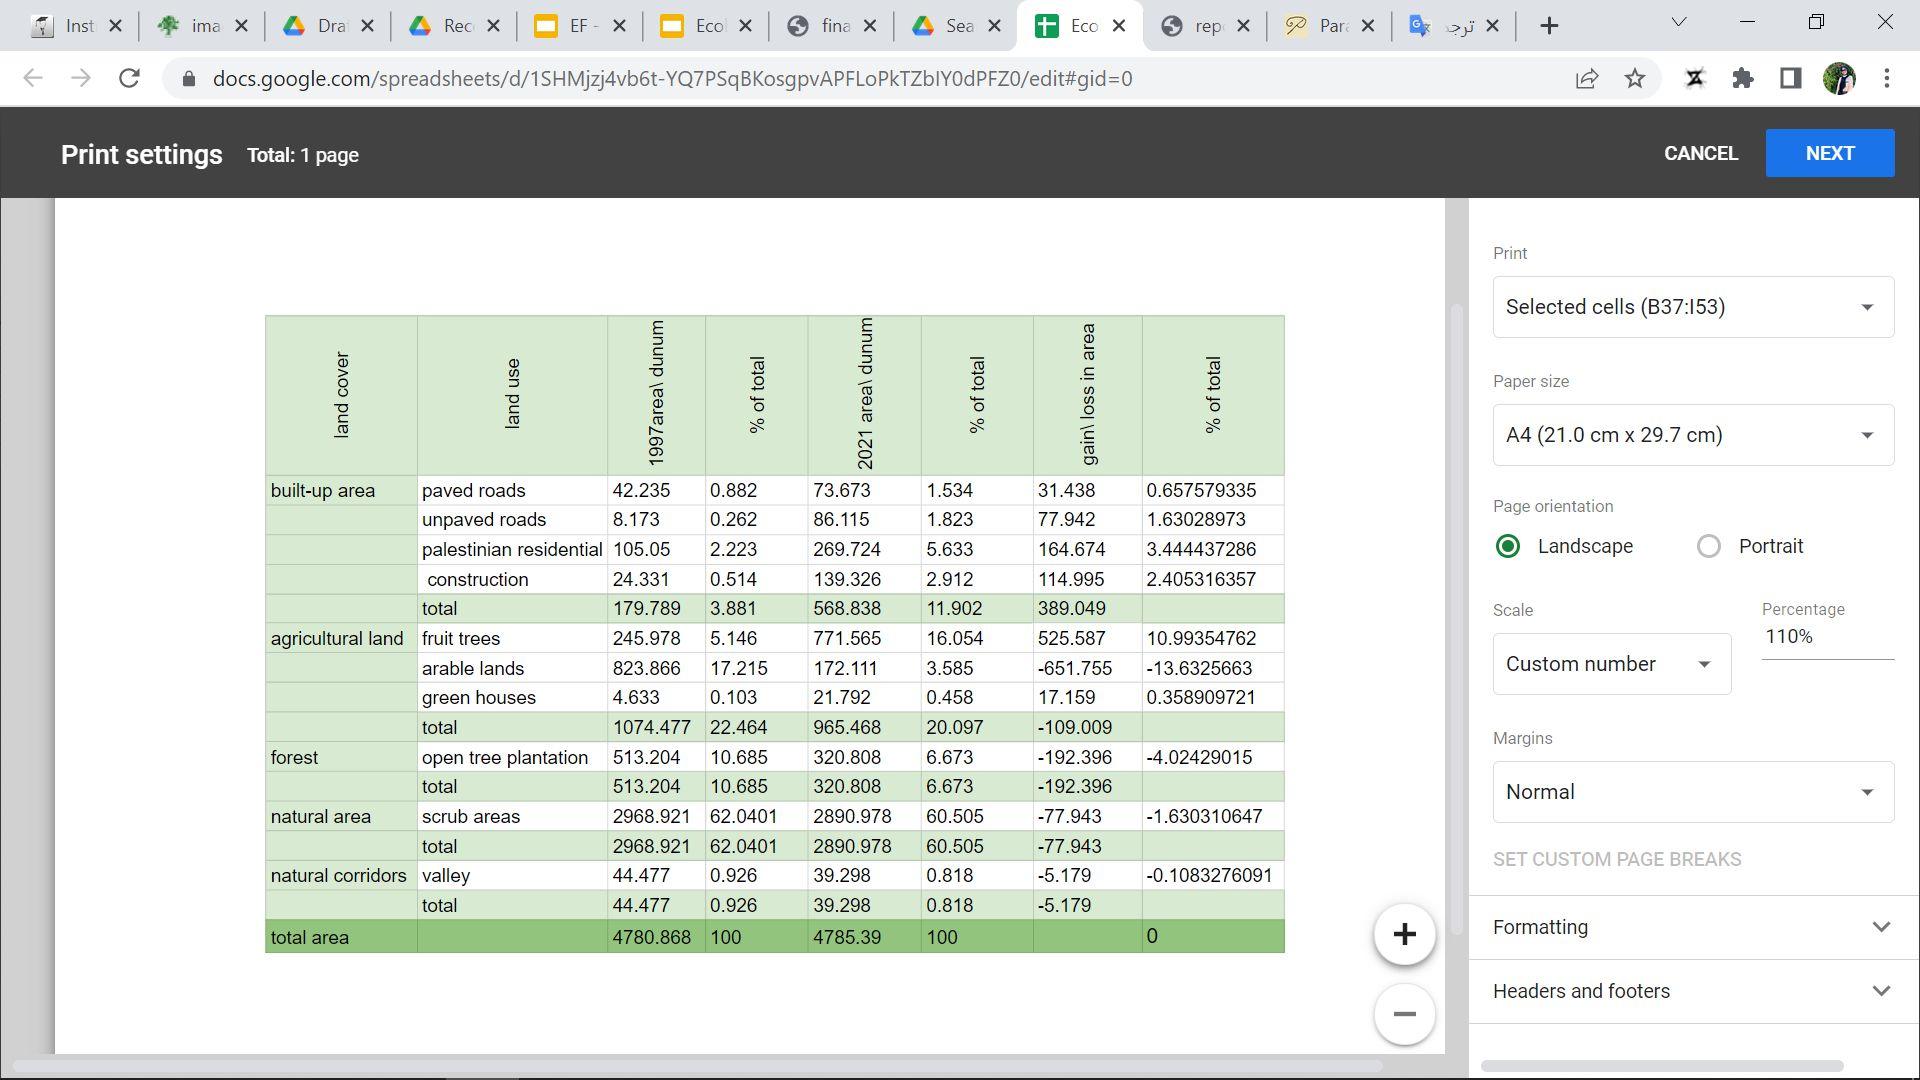Click the share page icon in address bar
This screenshot has height=1080, width=1920.
coord(1586,78)
